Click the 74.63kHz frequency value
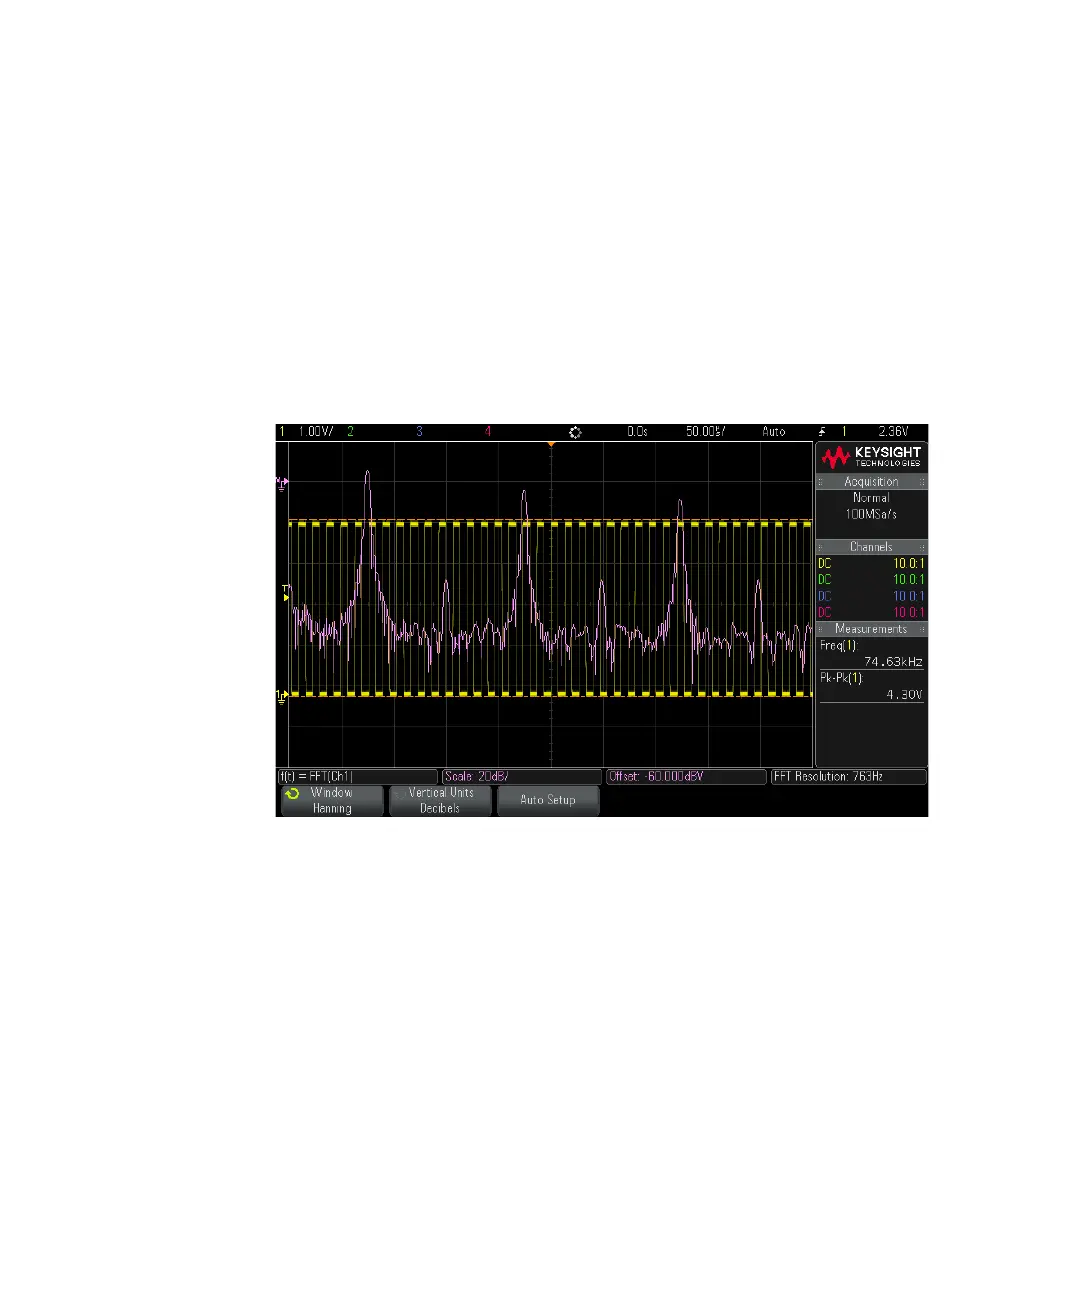 [x=893, y=662]
